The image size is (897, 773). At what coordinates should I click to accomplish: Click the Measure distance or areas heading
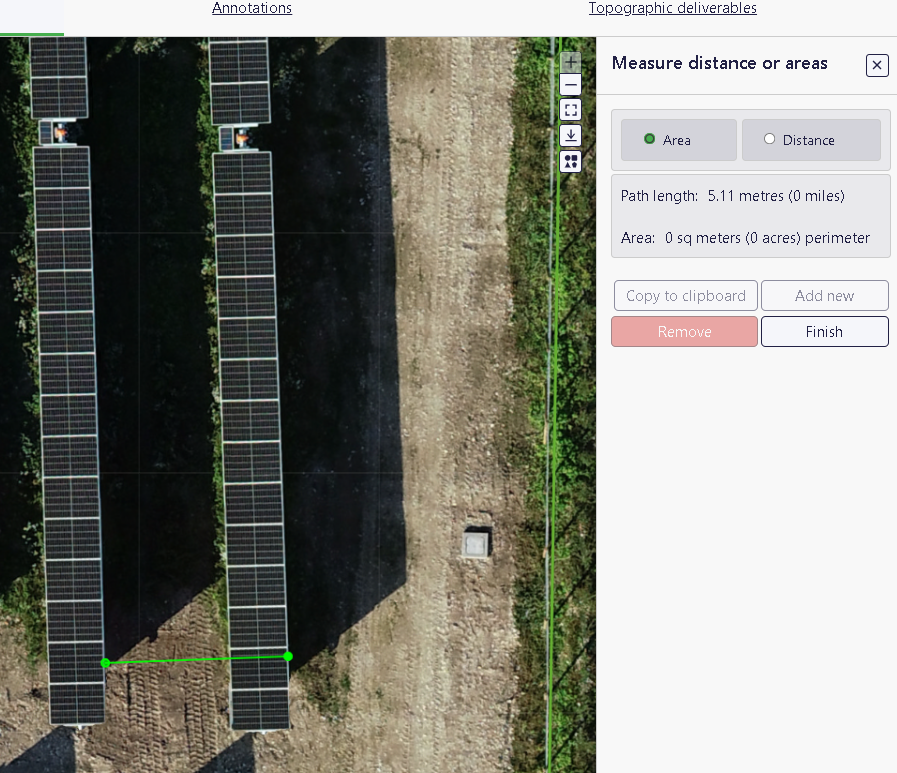point(719,63)
